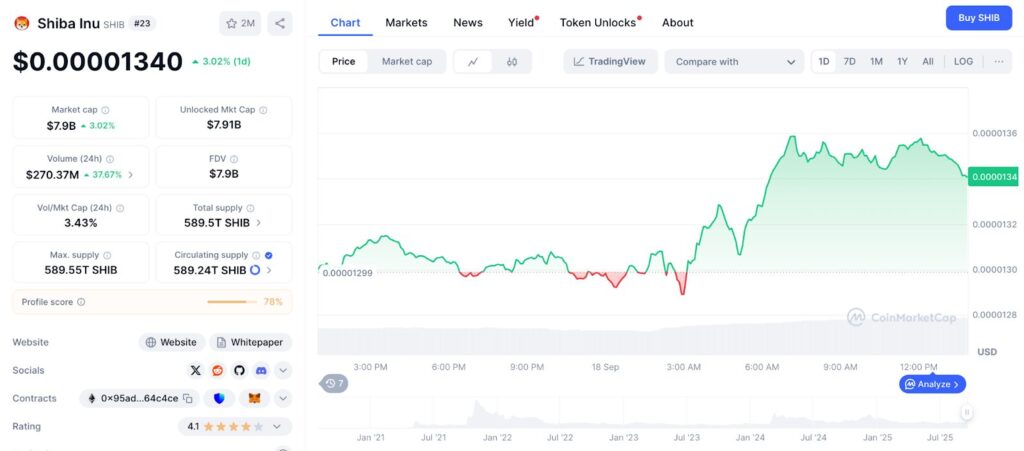Screen dimensions: 1024x451
Task: Select the 7D time range
Action: tap(850, 62)
